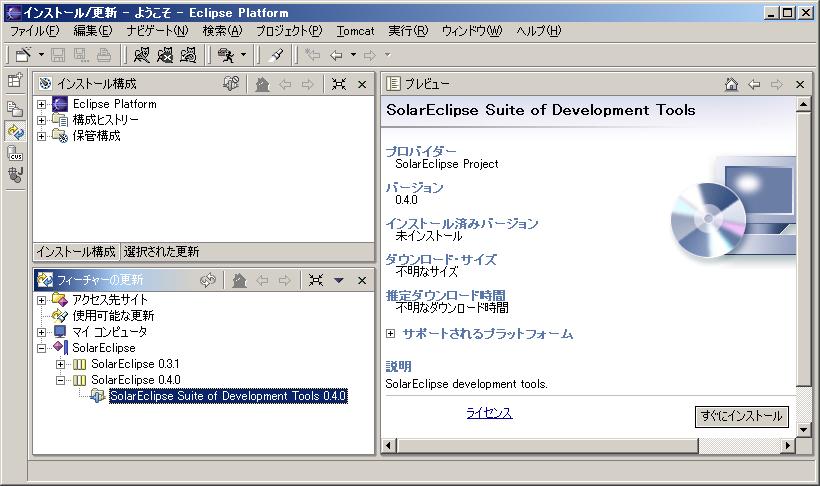Switch to CVS perspective in left sidebar
The width and height of the screenshot is (820, 486).
click(x=15, y=153)
